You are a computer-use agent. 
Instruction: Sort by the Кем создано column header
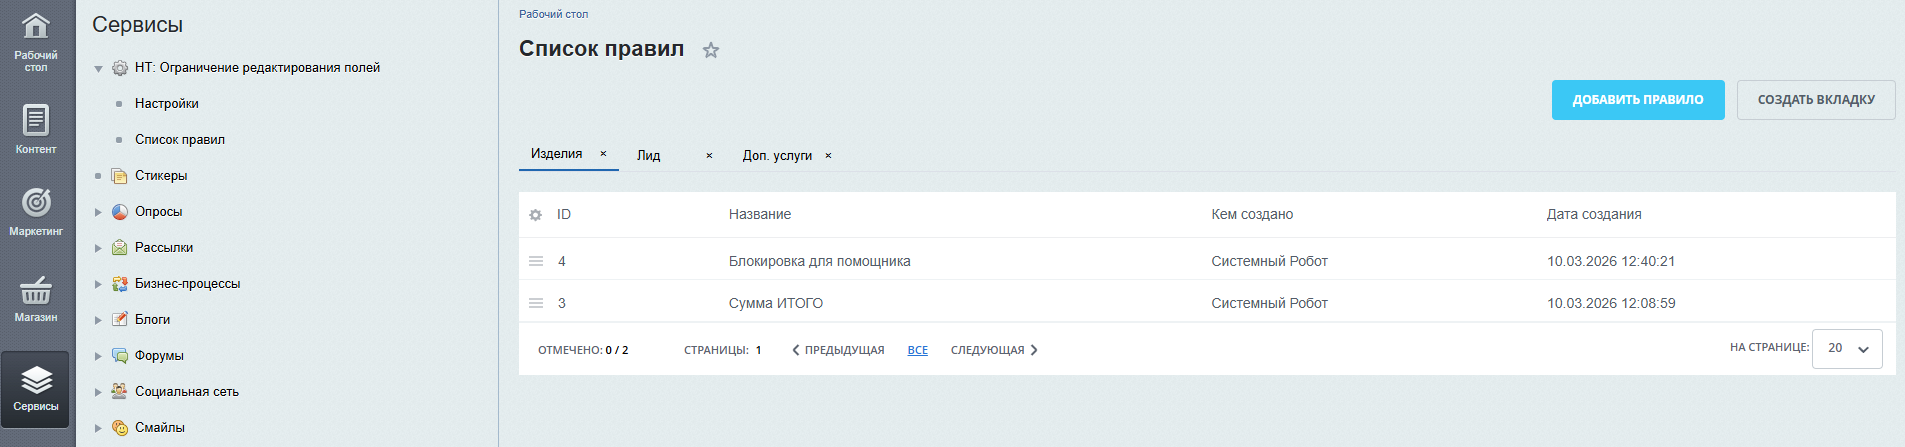pos(1252,215)
